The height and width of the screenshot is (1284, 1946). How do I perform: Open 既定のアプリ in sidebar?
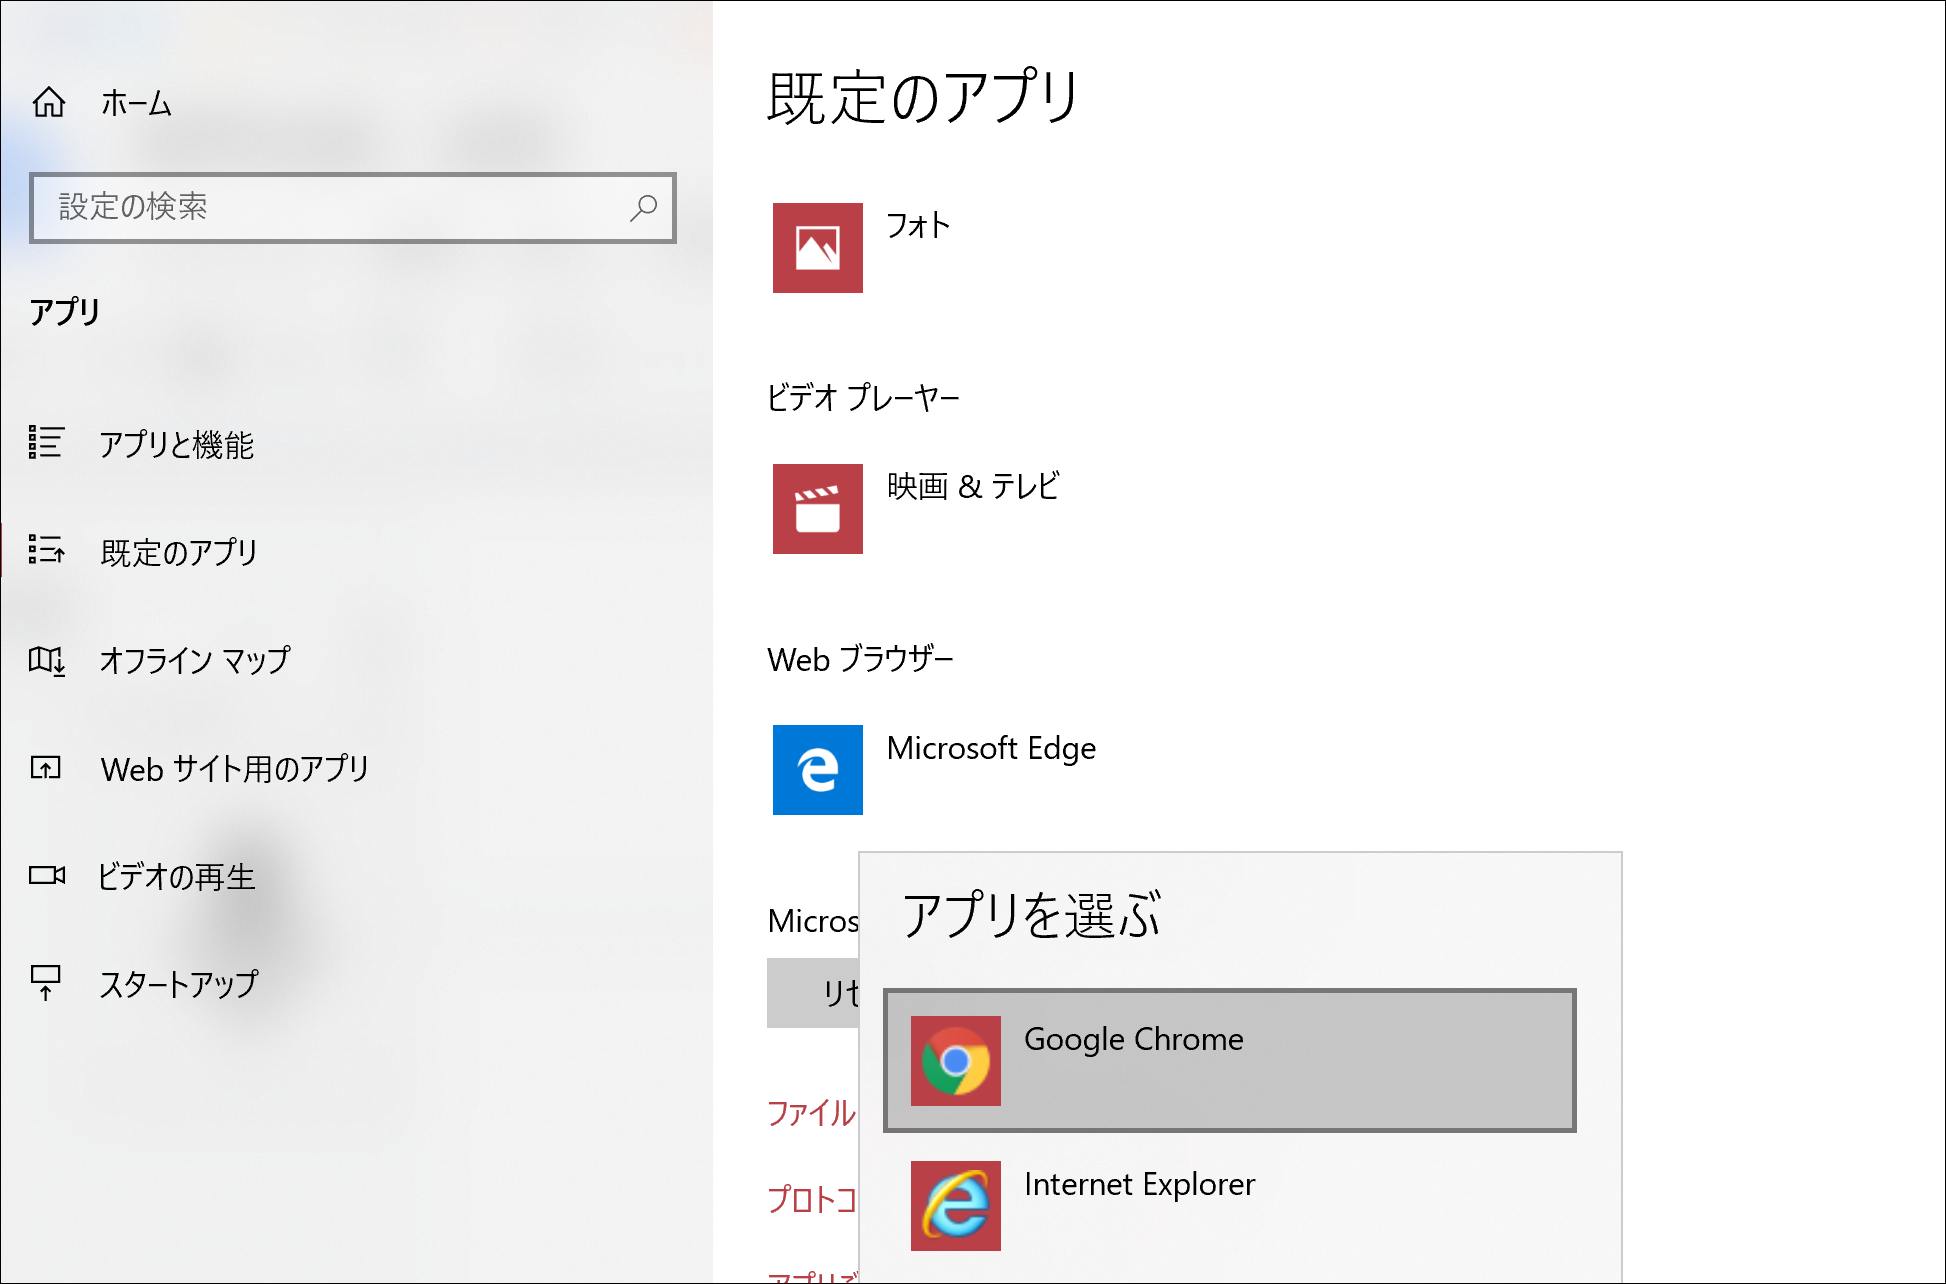179,552
